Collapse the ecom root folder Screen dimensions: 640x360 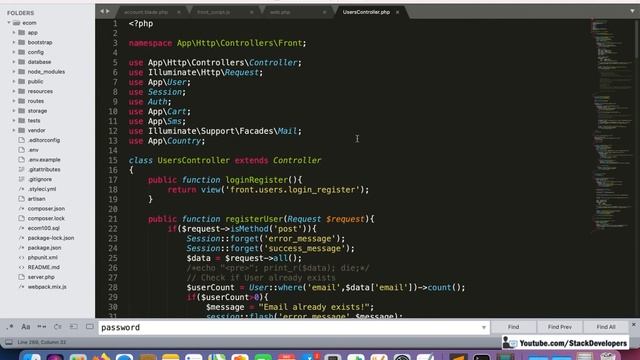[x=9, y=23]
